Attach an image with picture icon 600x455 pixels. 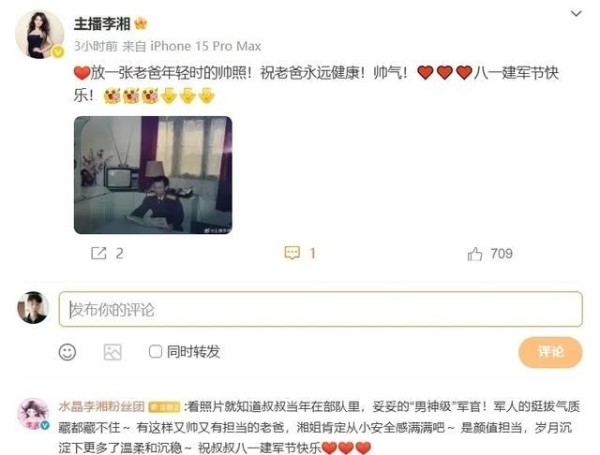coord(112,352)
